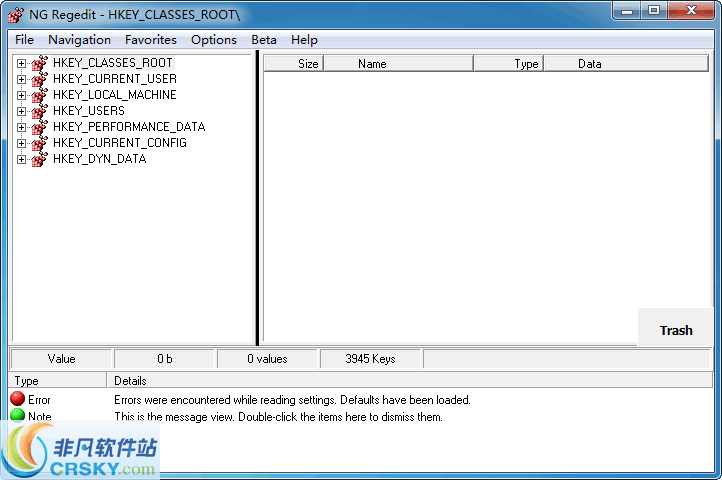
Task: Click the HKEY_PERFORMANCE_DATA registry cube icon
Action: [40, 127]
